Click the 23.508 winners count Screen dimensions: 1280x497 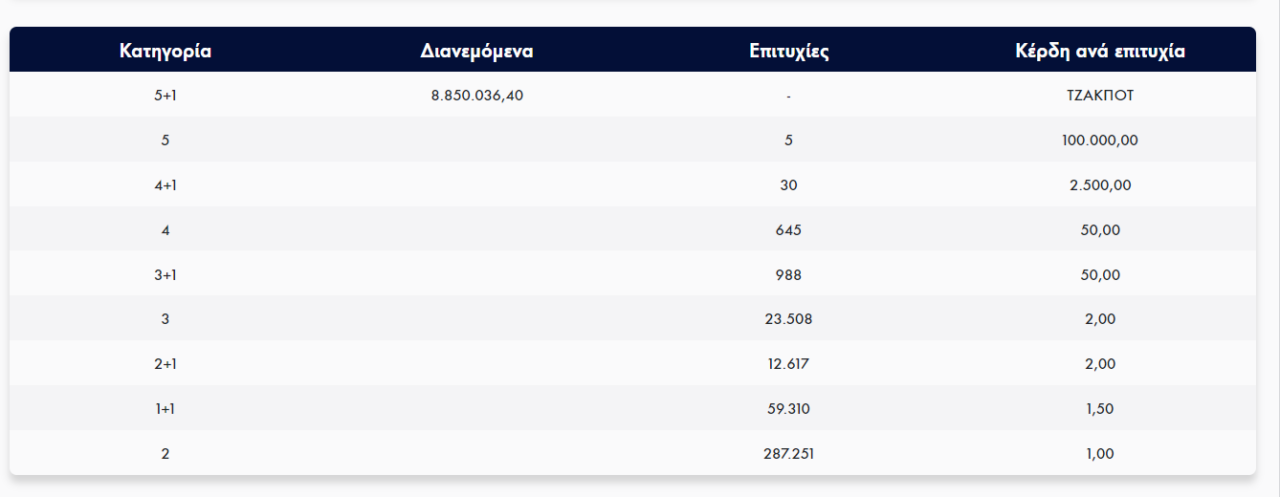[788, 319]
